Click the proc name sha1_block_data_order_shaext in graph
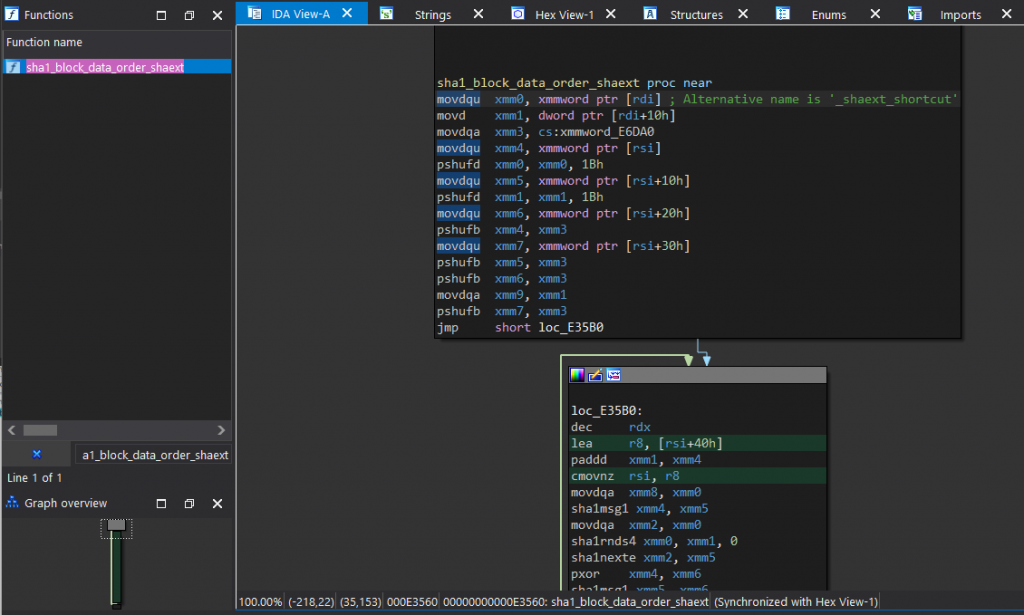This screenshot has width=1024, height=615. (x=538, y=82)
